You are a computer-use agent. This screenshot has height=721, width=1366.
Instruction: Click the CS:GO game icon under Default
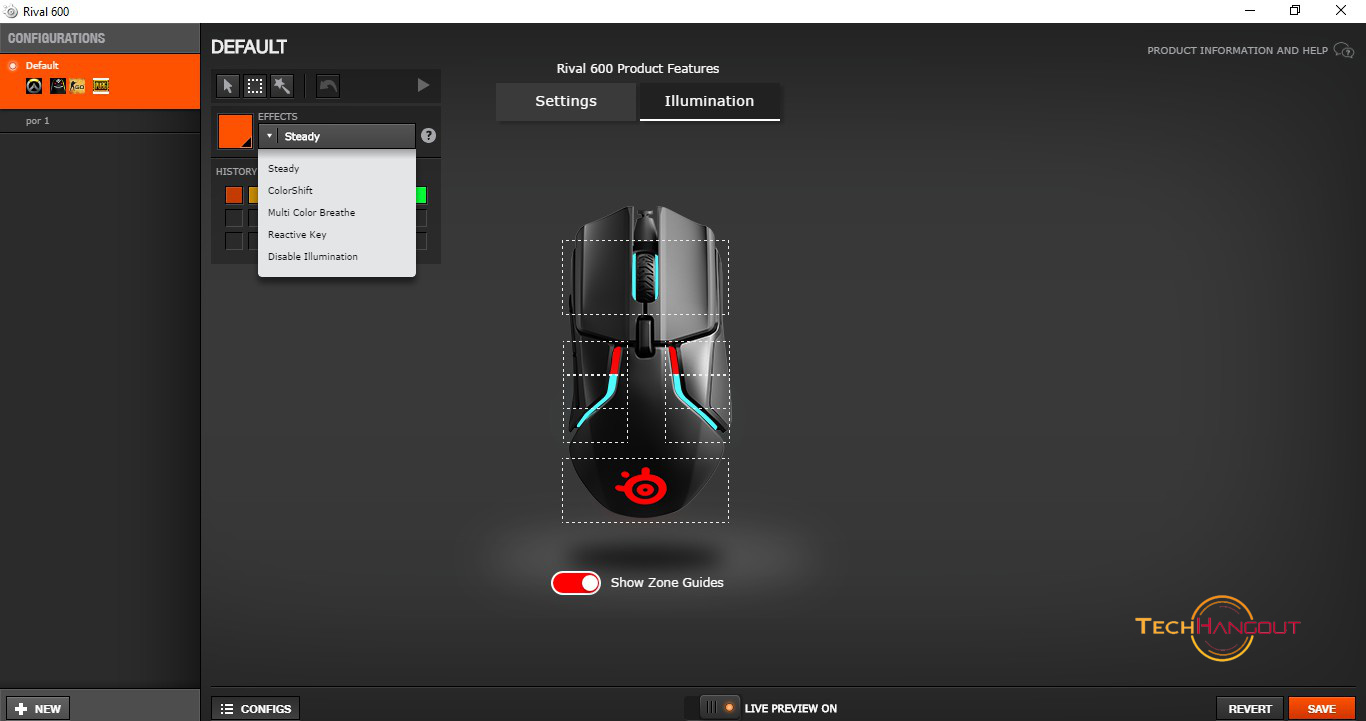[x=78, y=86]
